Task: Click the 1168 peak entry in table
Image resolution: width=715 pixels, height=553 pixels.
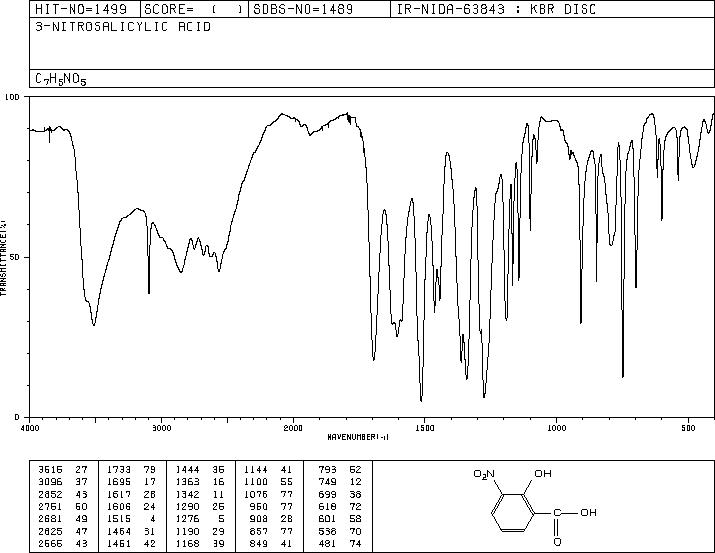Action: [x=200, y=544]
